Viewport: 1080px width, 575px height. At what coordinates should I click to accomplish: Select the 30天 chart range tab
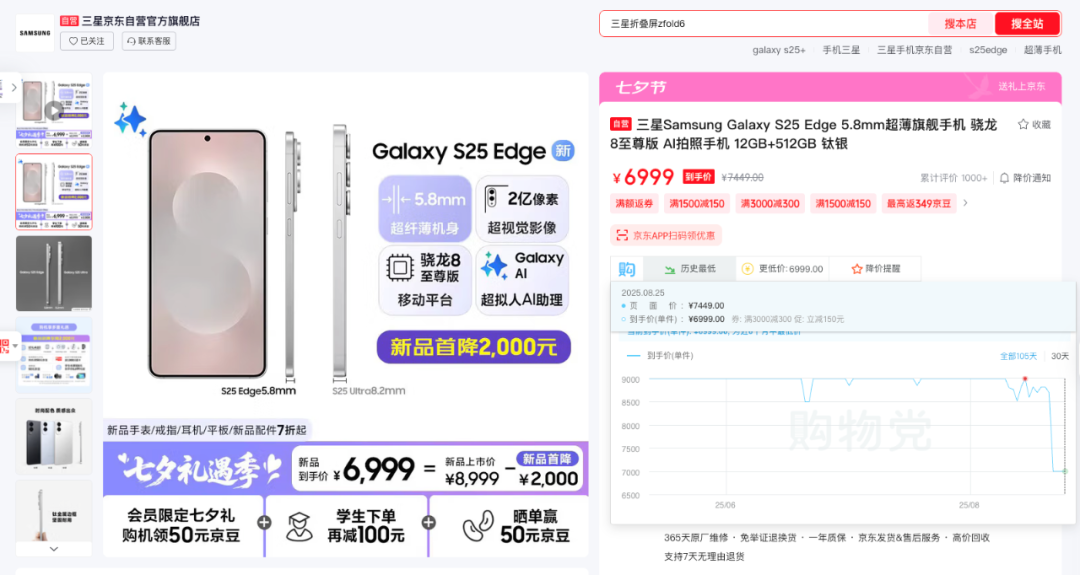click(x=1059, y=356)
